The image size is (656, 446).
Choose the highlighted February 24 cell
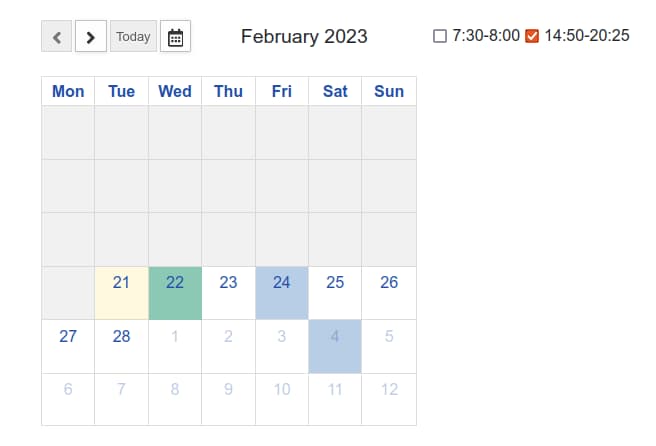pyautogui.click(x=282, y=292)
